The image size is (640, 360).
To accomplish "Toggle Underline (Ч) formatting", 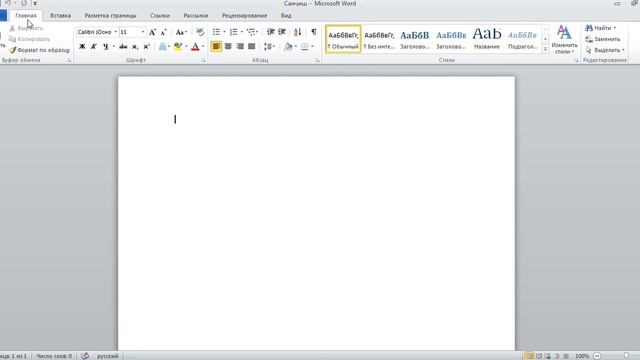I will pos(105,47).
